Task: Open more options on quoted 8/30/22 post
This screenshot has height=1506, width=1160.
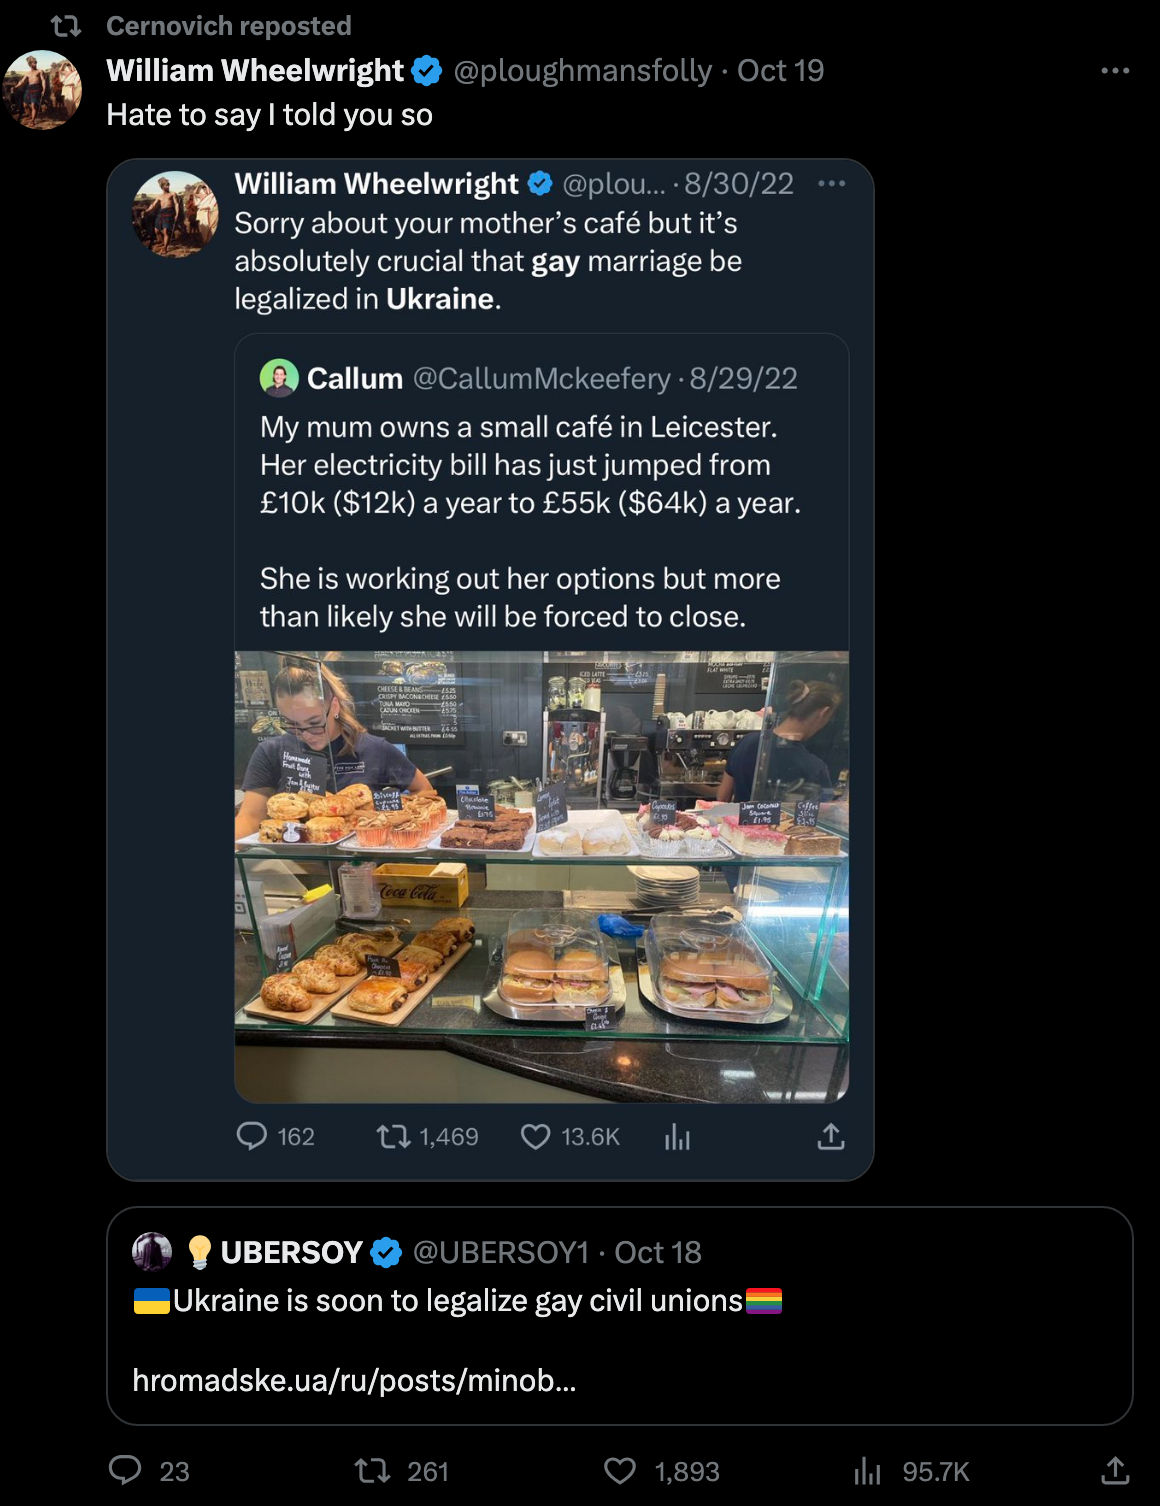Action: 831,184
